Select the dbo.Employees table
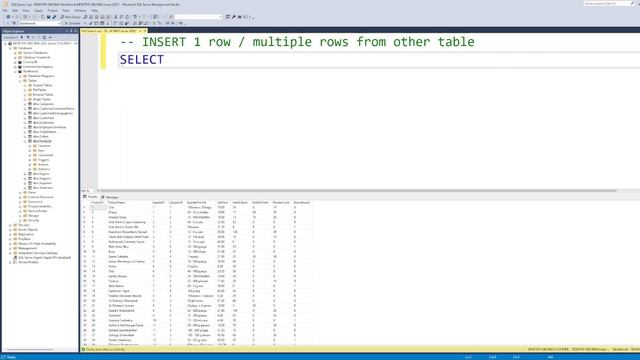This screenshot has width=640, height=360. [43, 122]
